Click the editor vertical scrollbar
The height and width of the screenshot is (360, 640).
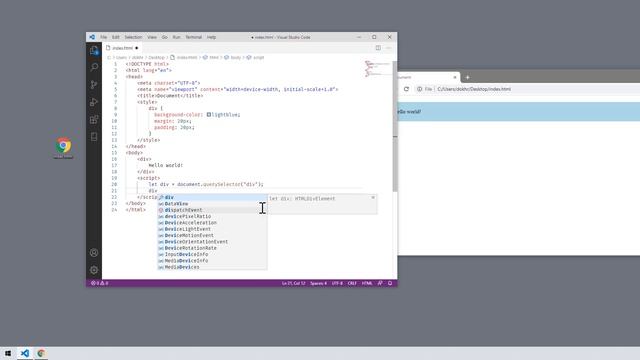coord(395,127)
